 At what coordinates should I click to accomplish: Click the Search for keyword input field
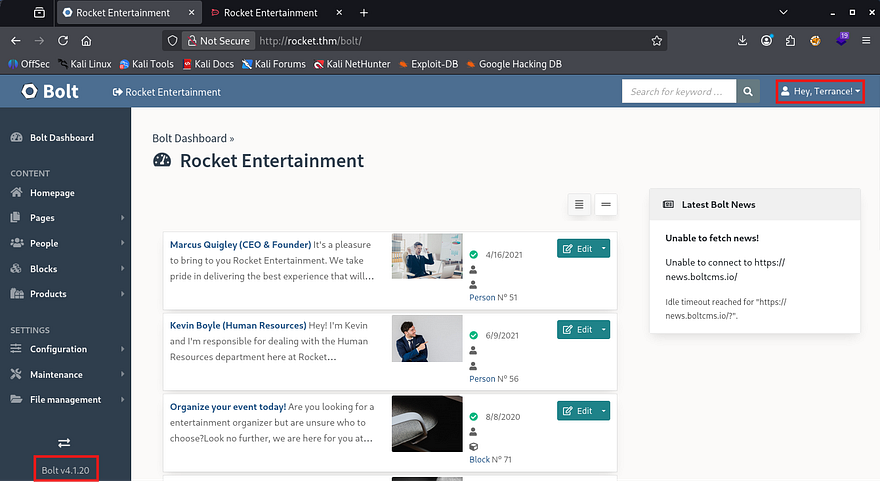tap(678, 92)
